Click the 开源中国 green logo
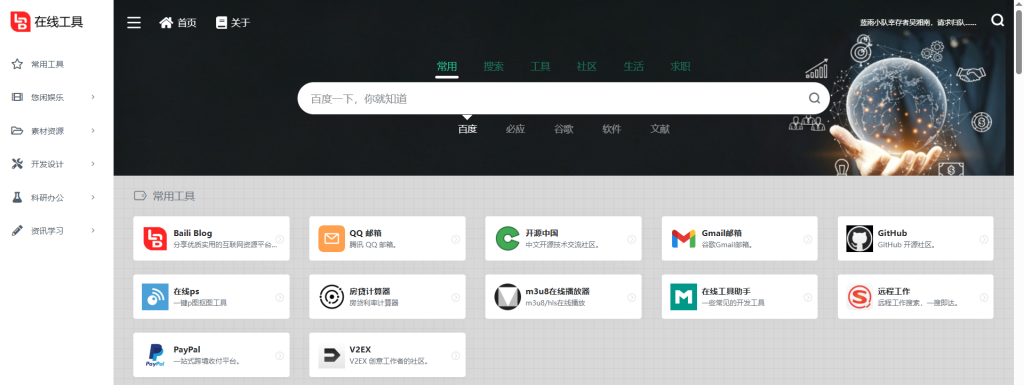The width and height of the screenshot is (1024, 385). 507,239
